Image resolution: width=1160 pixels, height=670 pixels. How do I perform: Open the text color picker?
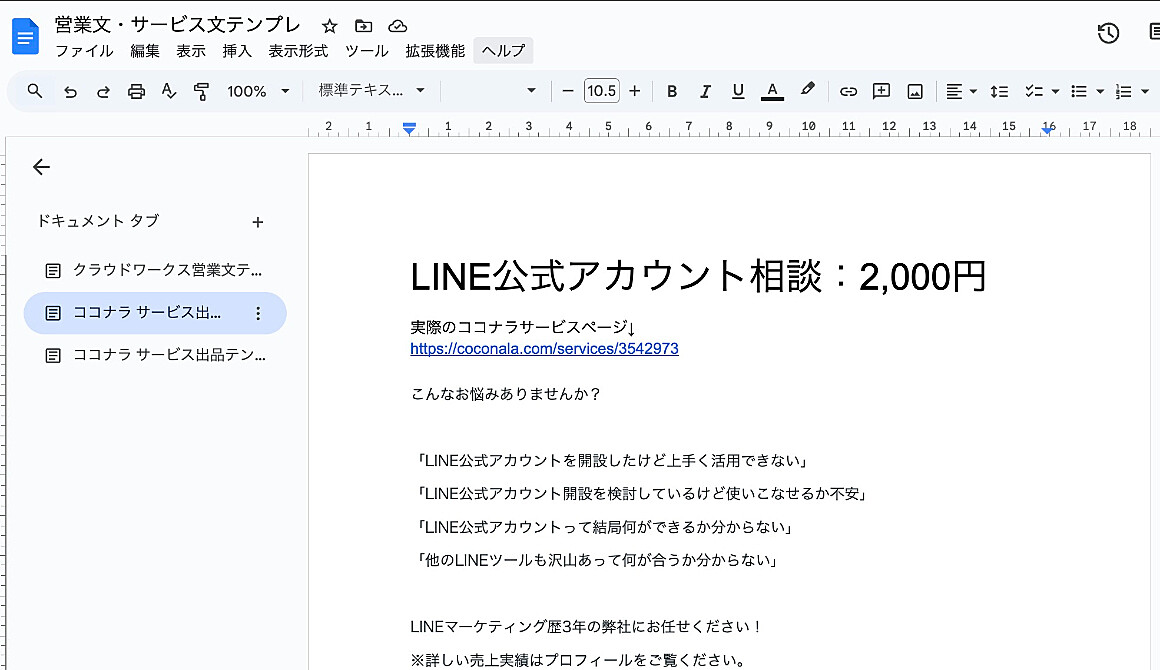772,91
